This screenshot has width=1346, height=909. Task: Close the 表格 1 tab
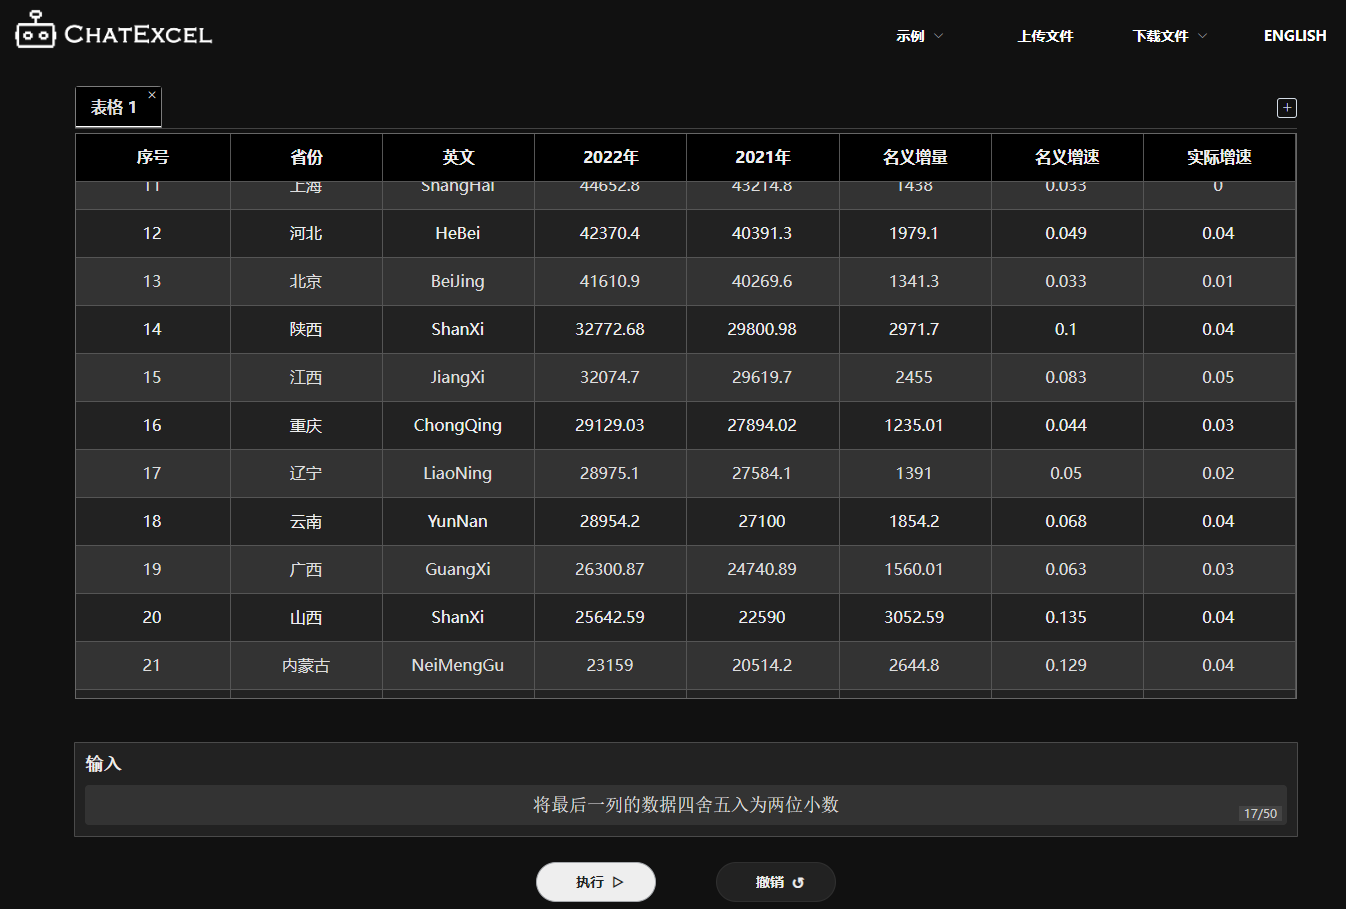click(152, 95)
